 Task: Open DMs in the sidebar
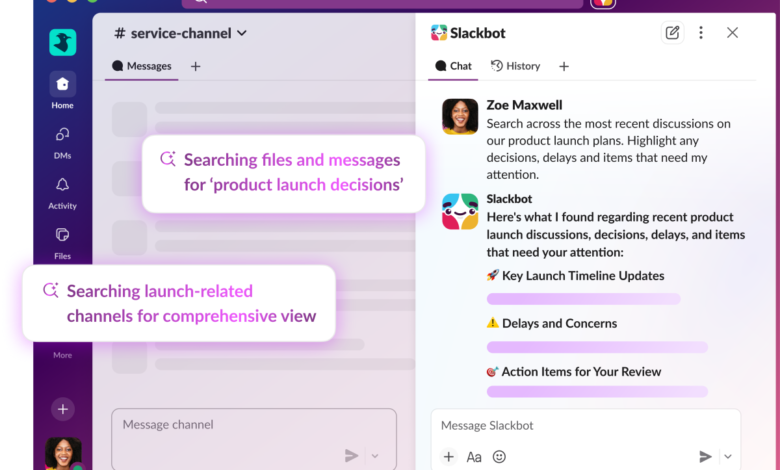pyautogui.click(x=63, y=143)
